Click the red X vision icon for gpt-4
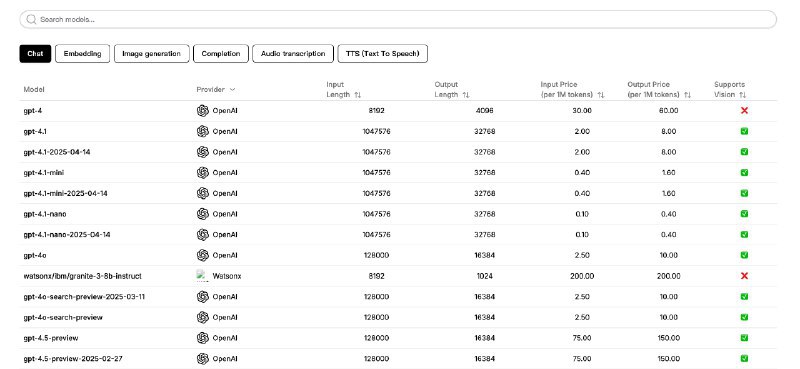This screenshot has height=369, width=800. pyautogui.click(x=744, y=110)
